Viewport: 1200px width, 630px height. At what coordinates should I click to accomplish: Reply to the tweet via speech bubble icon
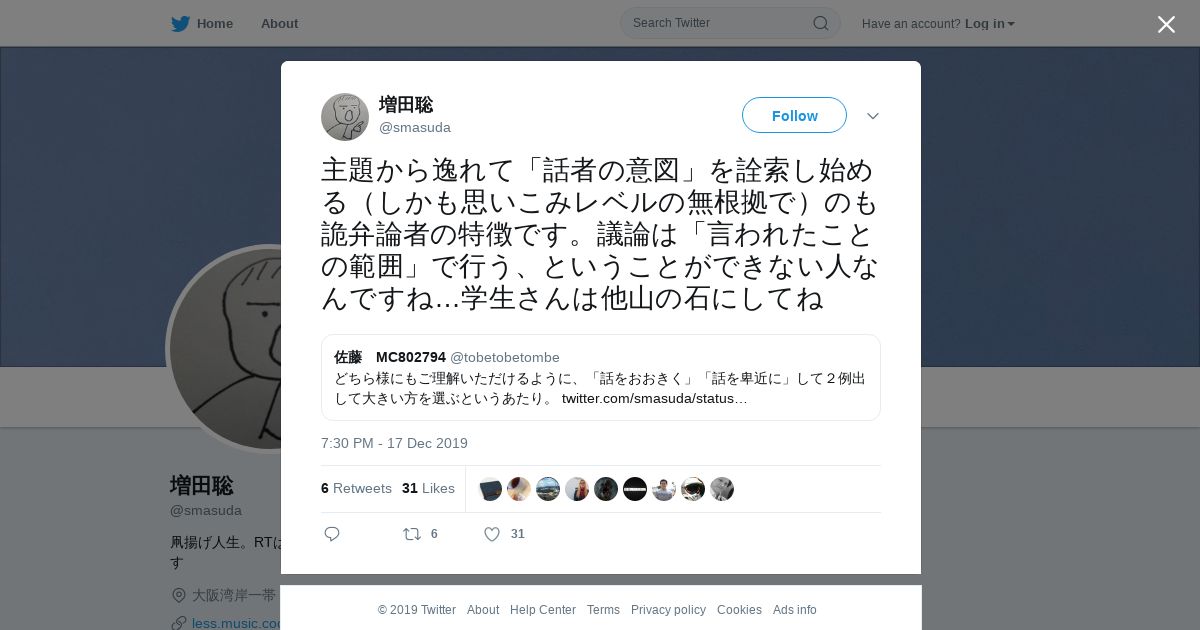332,534
